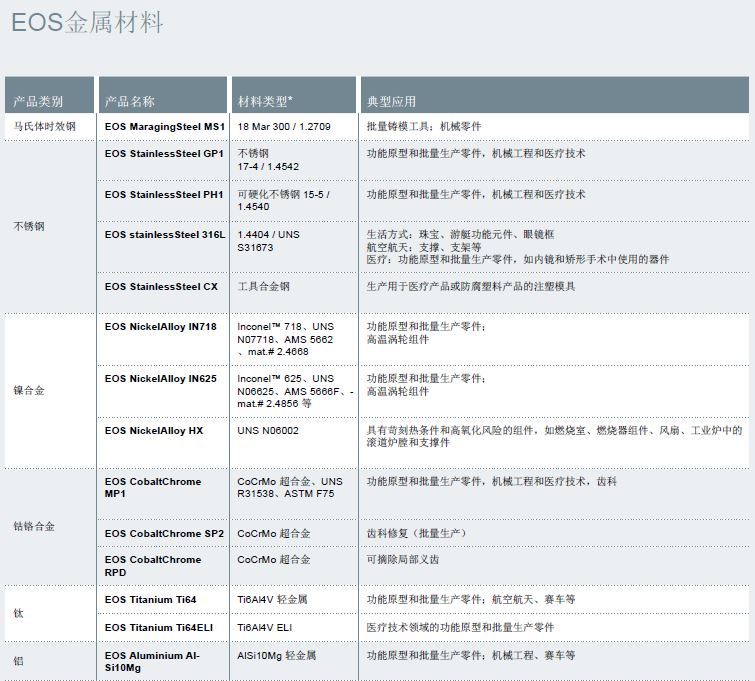Viewport: 755px width, 681px height.
Task: Select EOS NickelAlloy IN718 product name
Action: [161, 327]
